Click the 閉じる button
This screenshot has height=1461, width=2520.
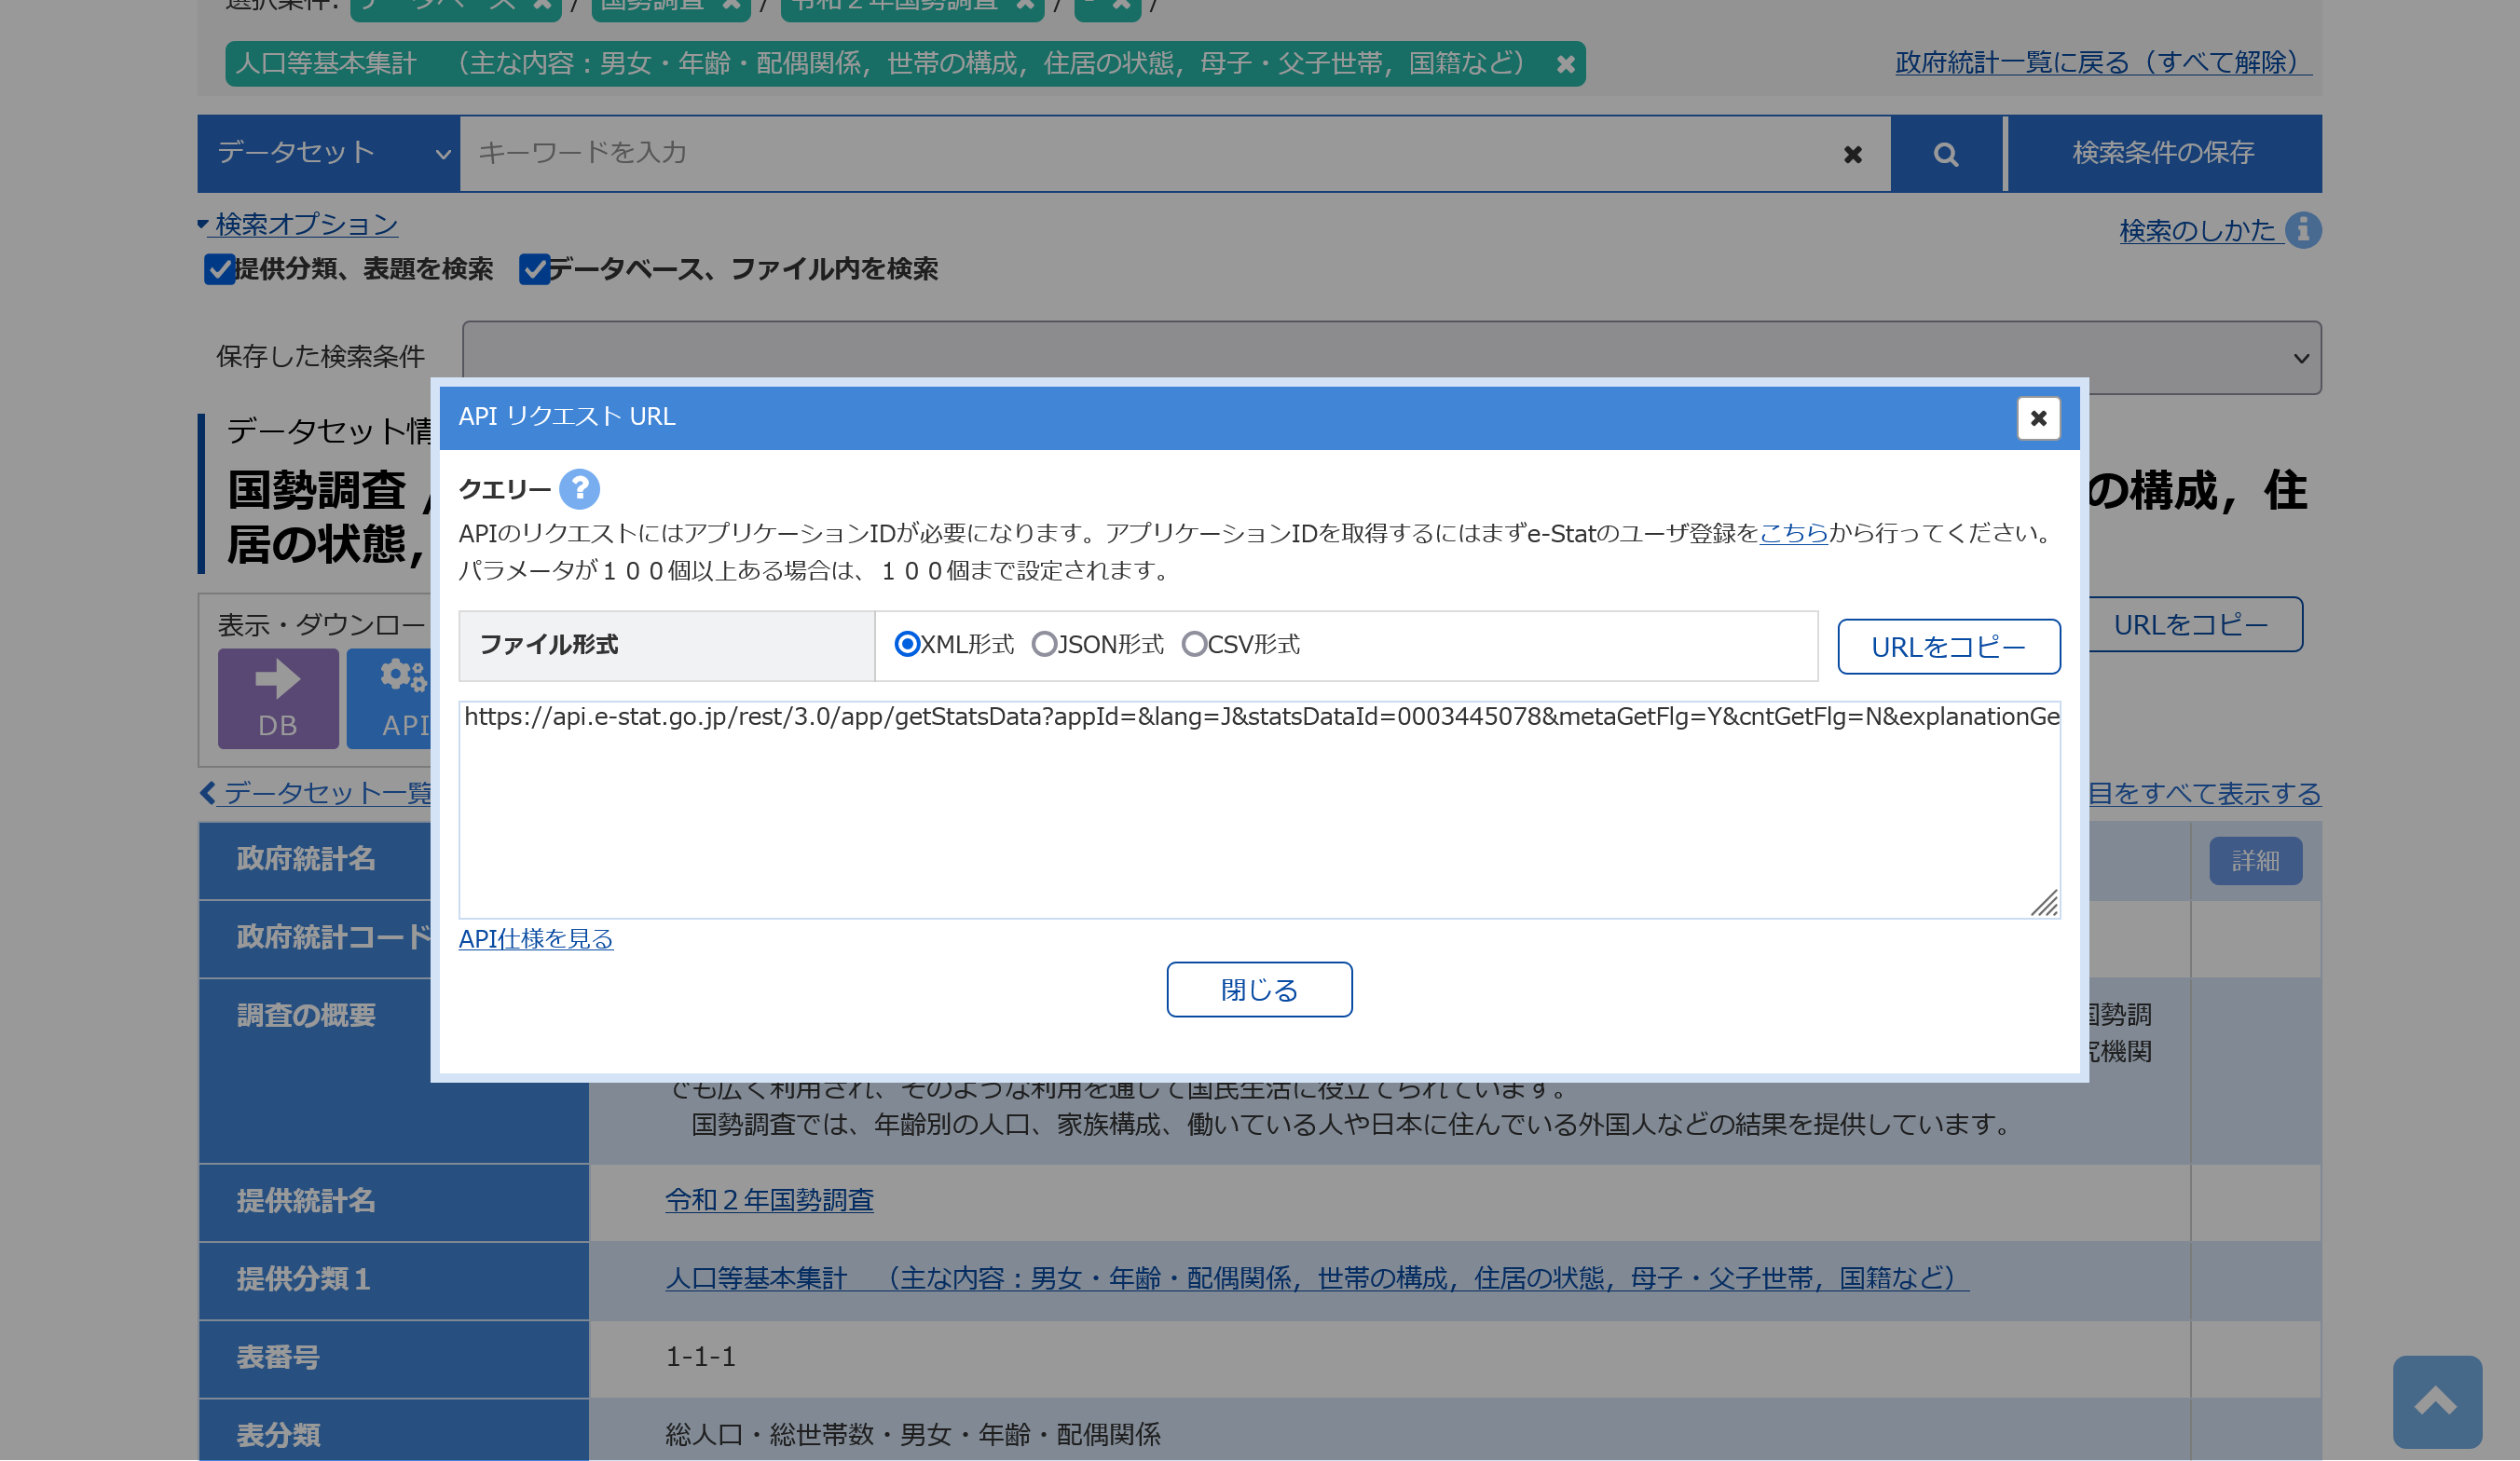tap(1258, 989)
